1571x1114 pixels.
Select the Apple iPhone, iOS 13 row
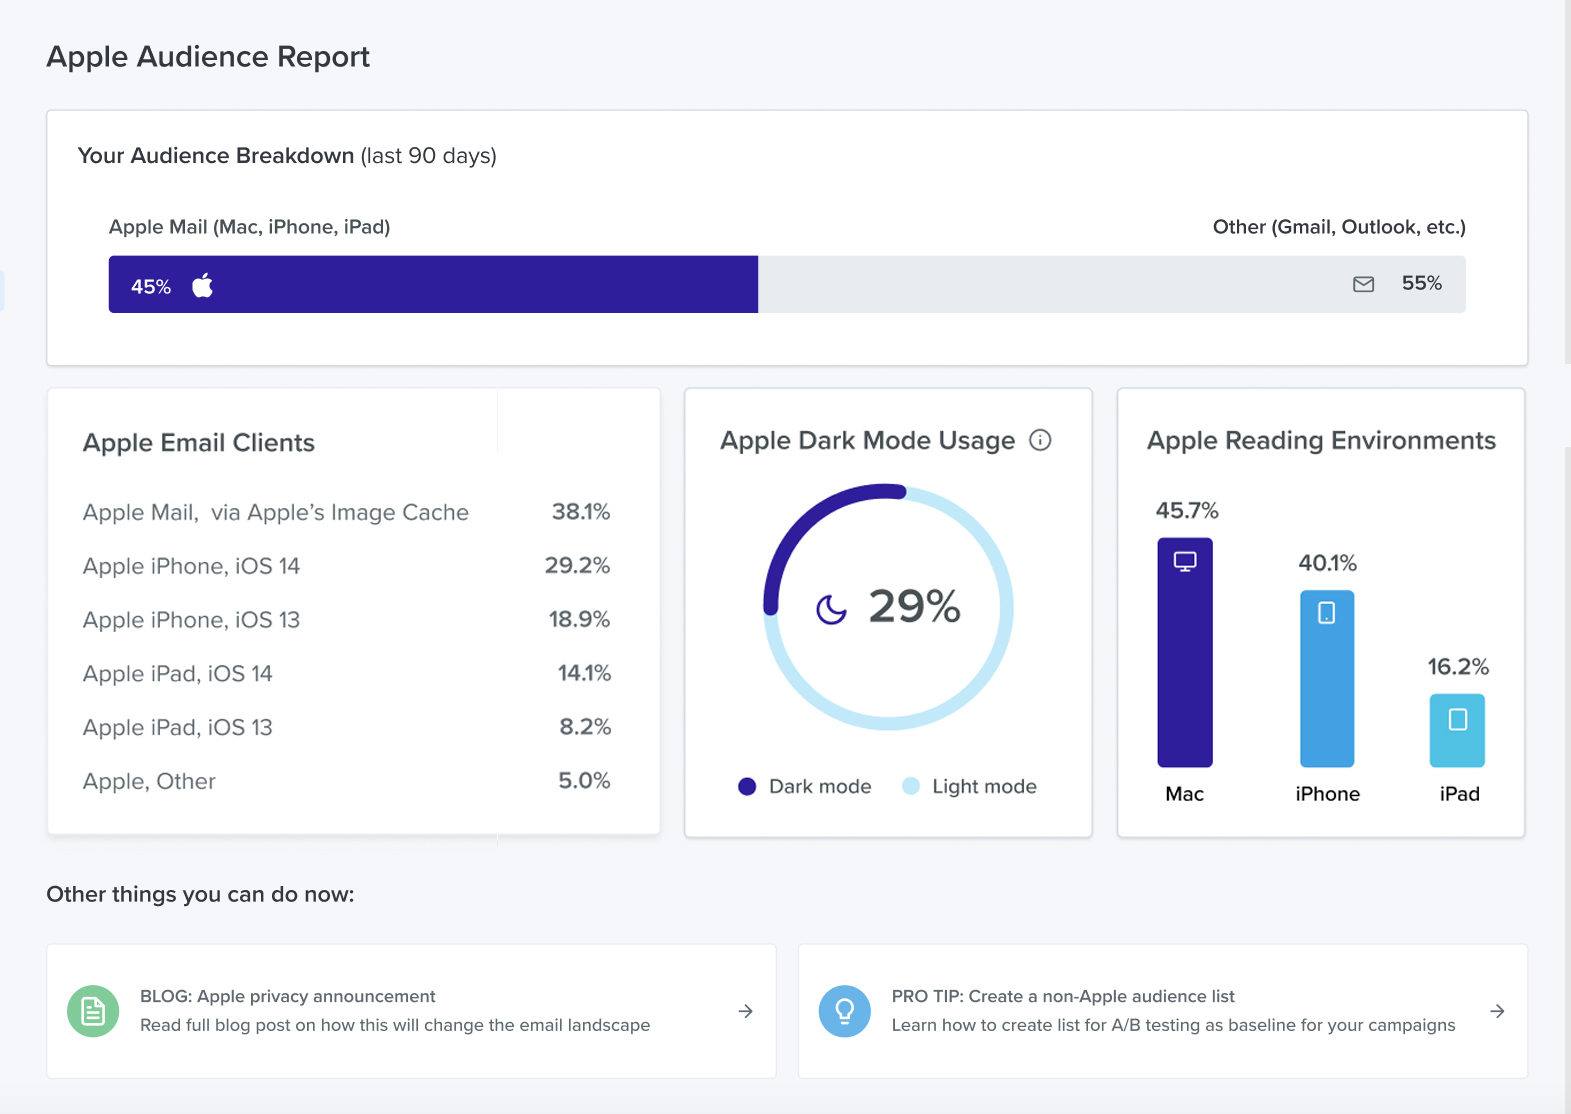pyautogui.click(x=347, y=620)
